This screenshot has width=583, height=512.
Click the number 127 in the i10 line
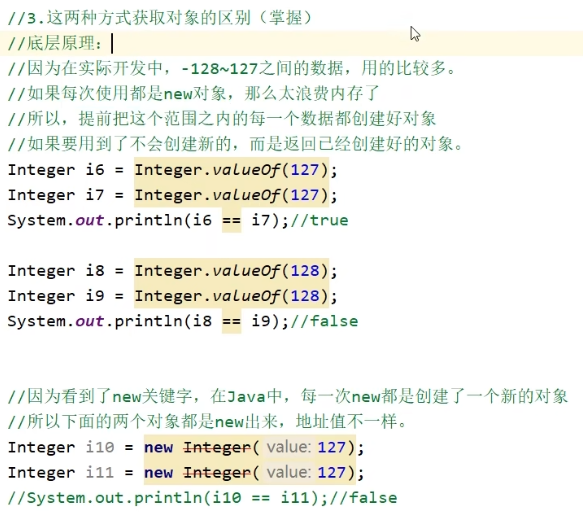(332, 447)
